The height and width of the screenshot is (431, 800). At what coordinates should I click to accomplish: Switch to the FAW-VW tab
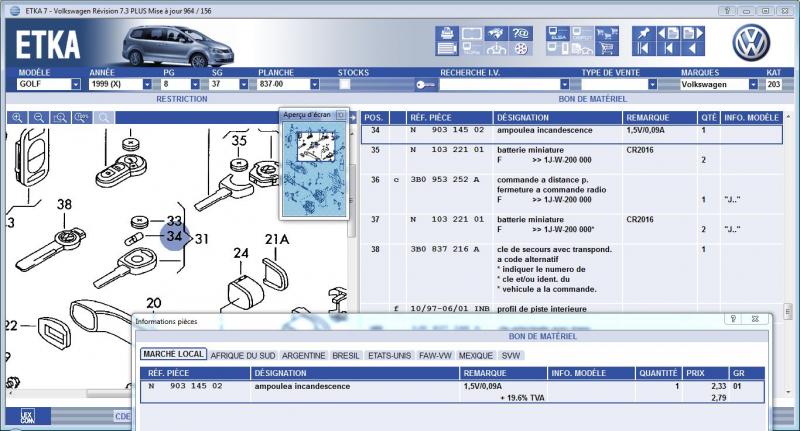(435, 356)
